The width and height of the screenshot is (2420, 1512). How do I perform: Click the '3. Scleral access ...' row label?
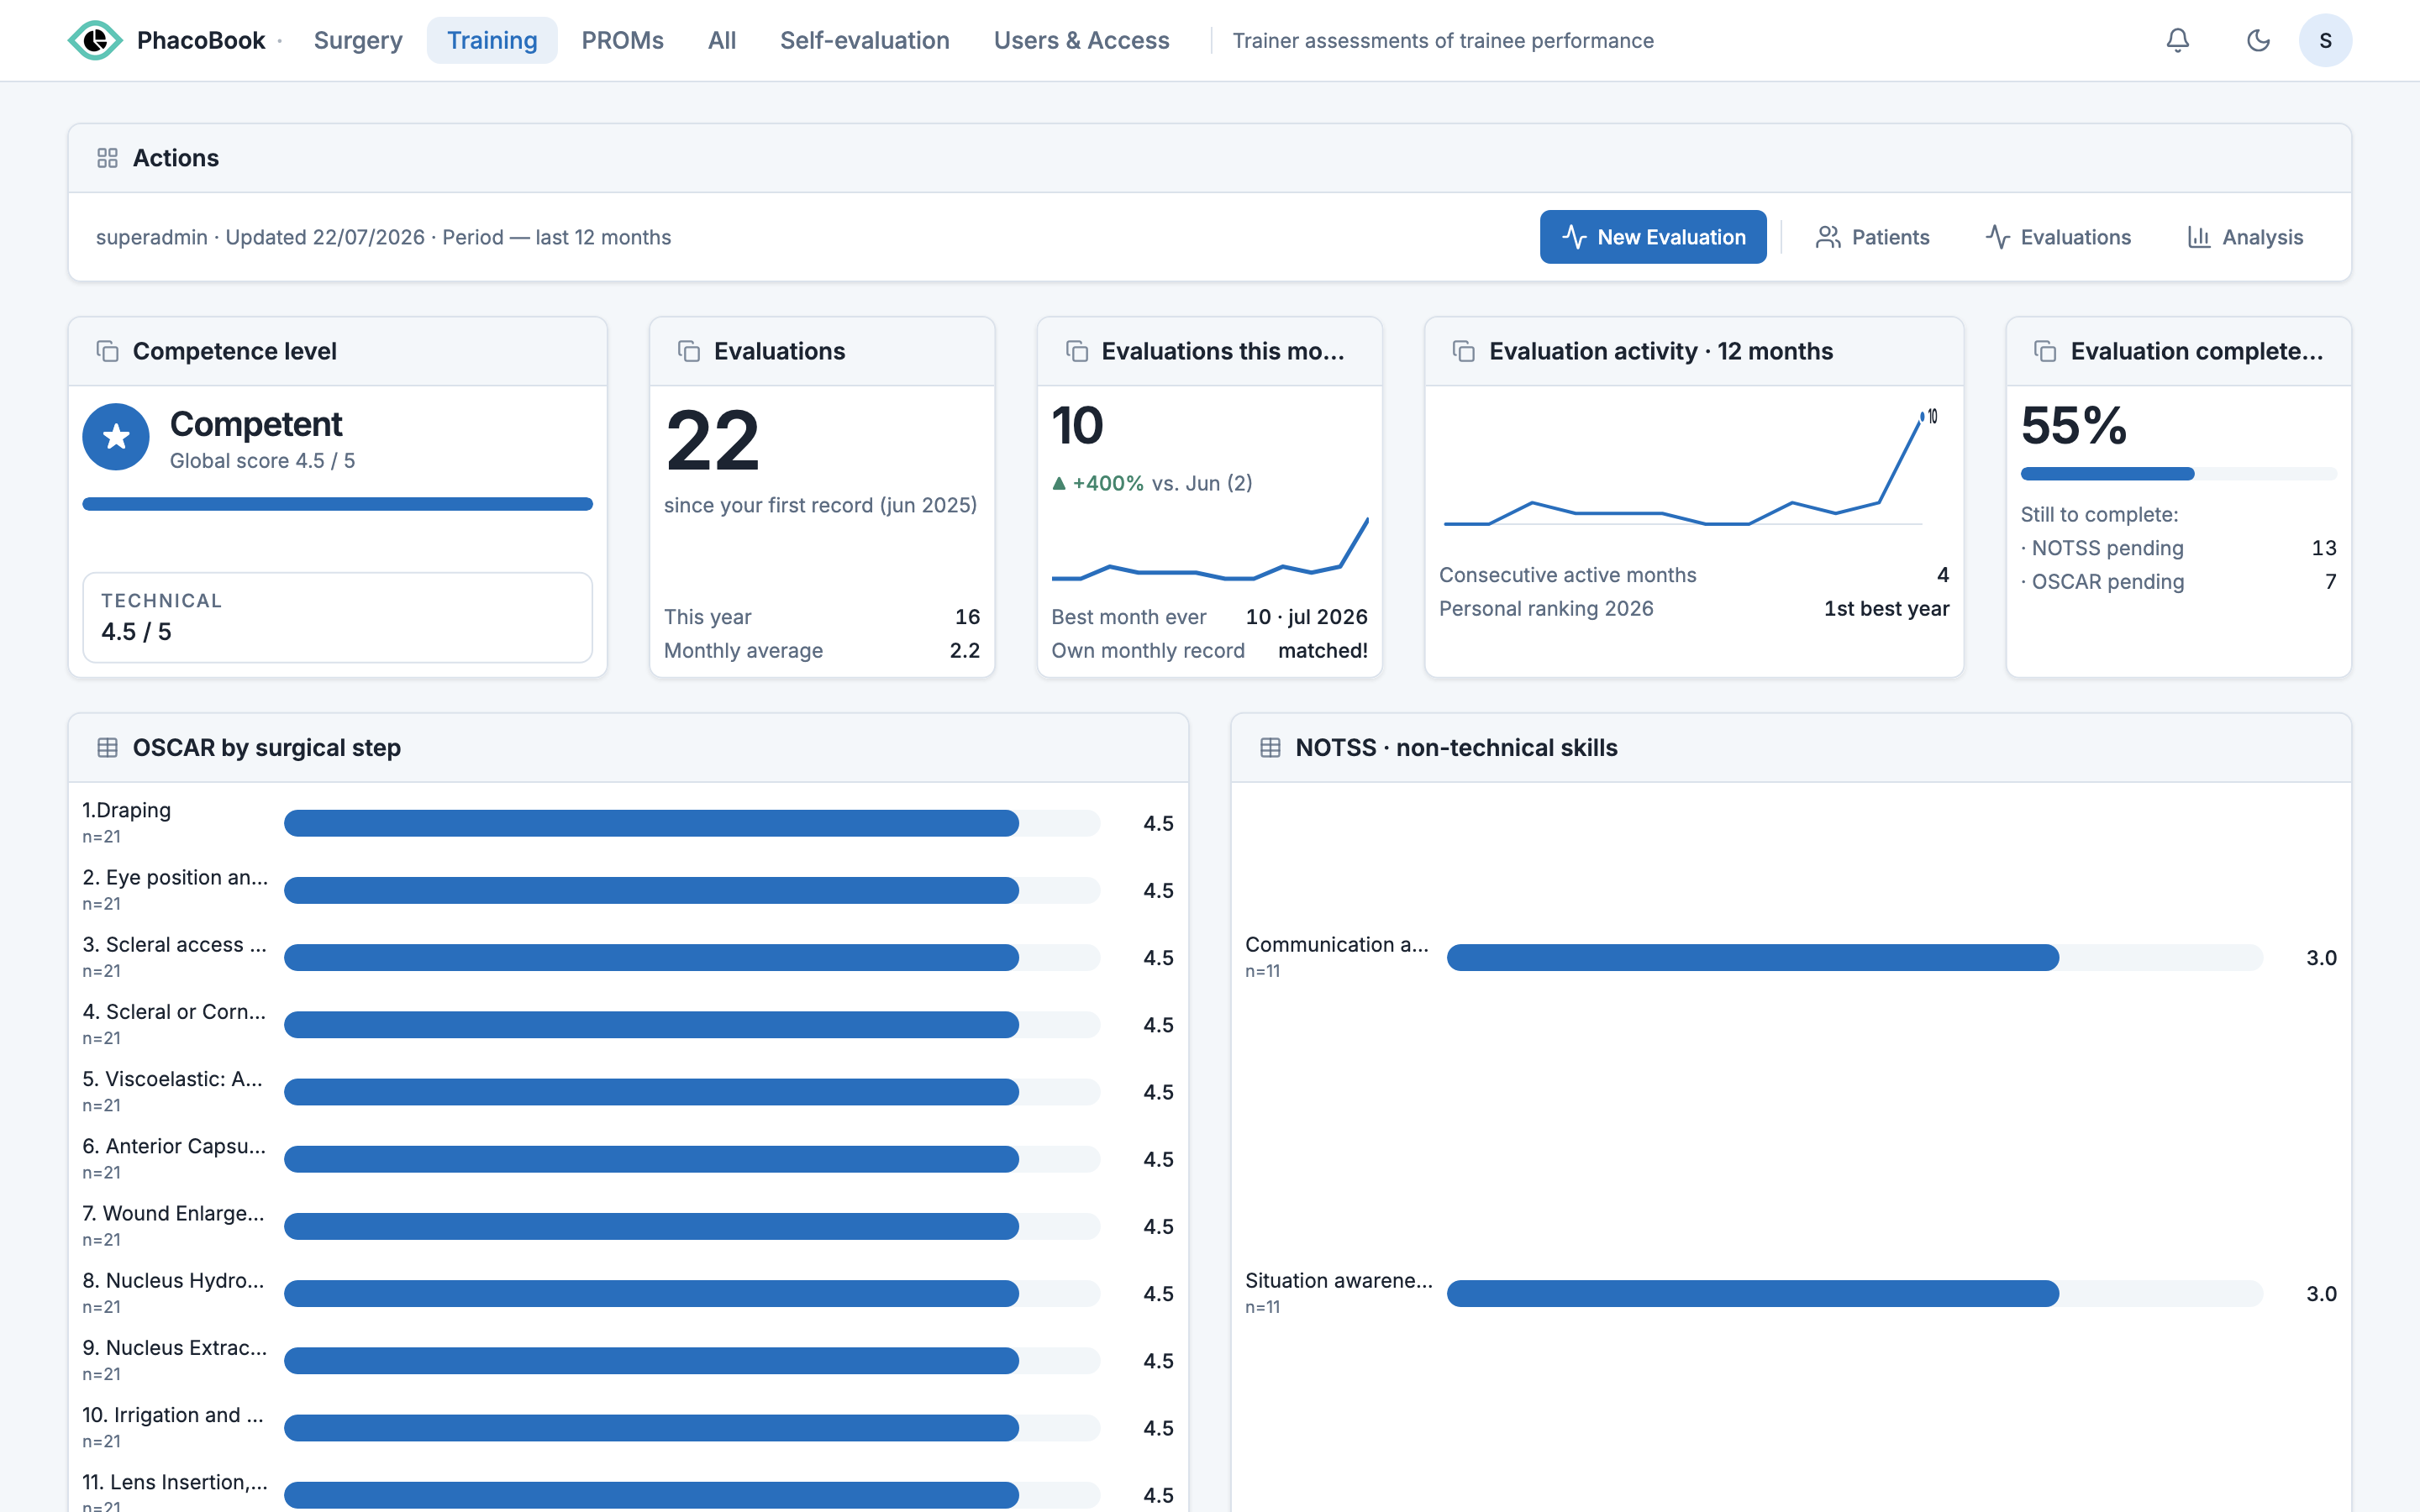click(x=175, y=944)
